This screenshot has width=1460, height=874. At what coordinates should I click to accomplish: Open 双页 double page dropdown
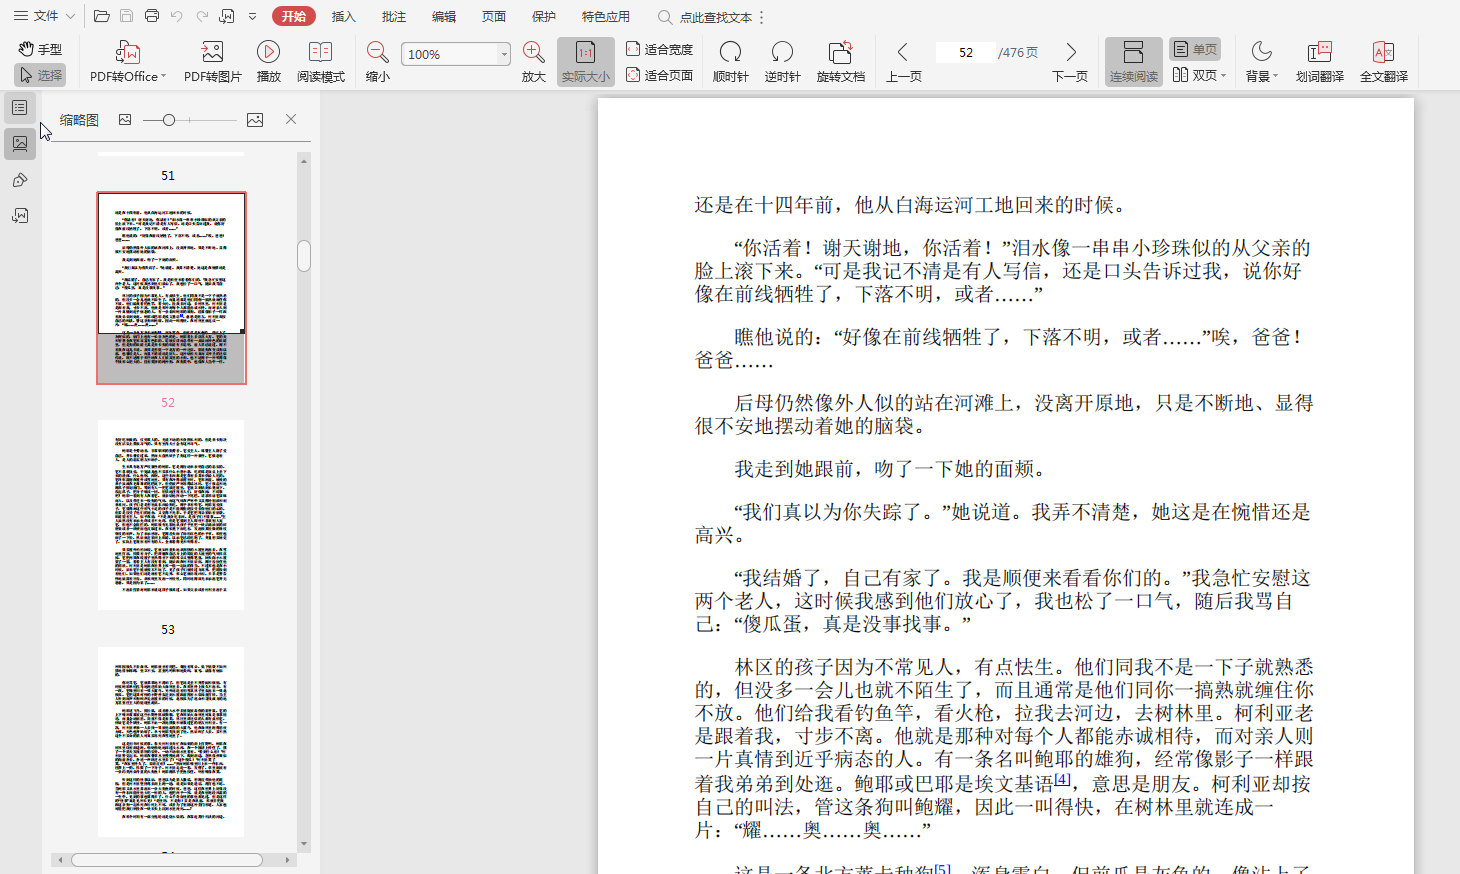[x=1199, y=75]
